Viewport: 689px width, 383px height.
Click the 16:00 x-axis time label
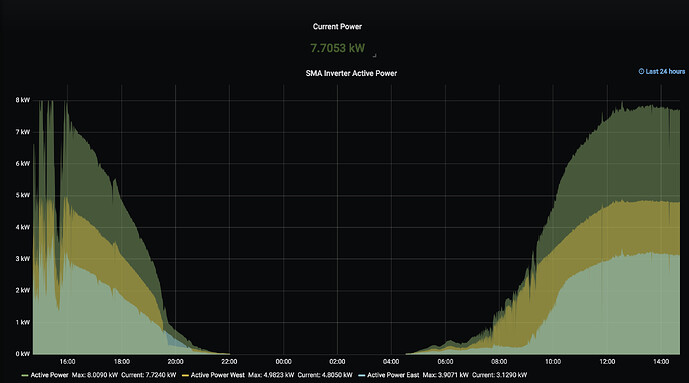tap(67, 361)
